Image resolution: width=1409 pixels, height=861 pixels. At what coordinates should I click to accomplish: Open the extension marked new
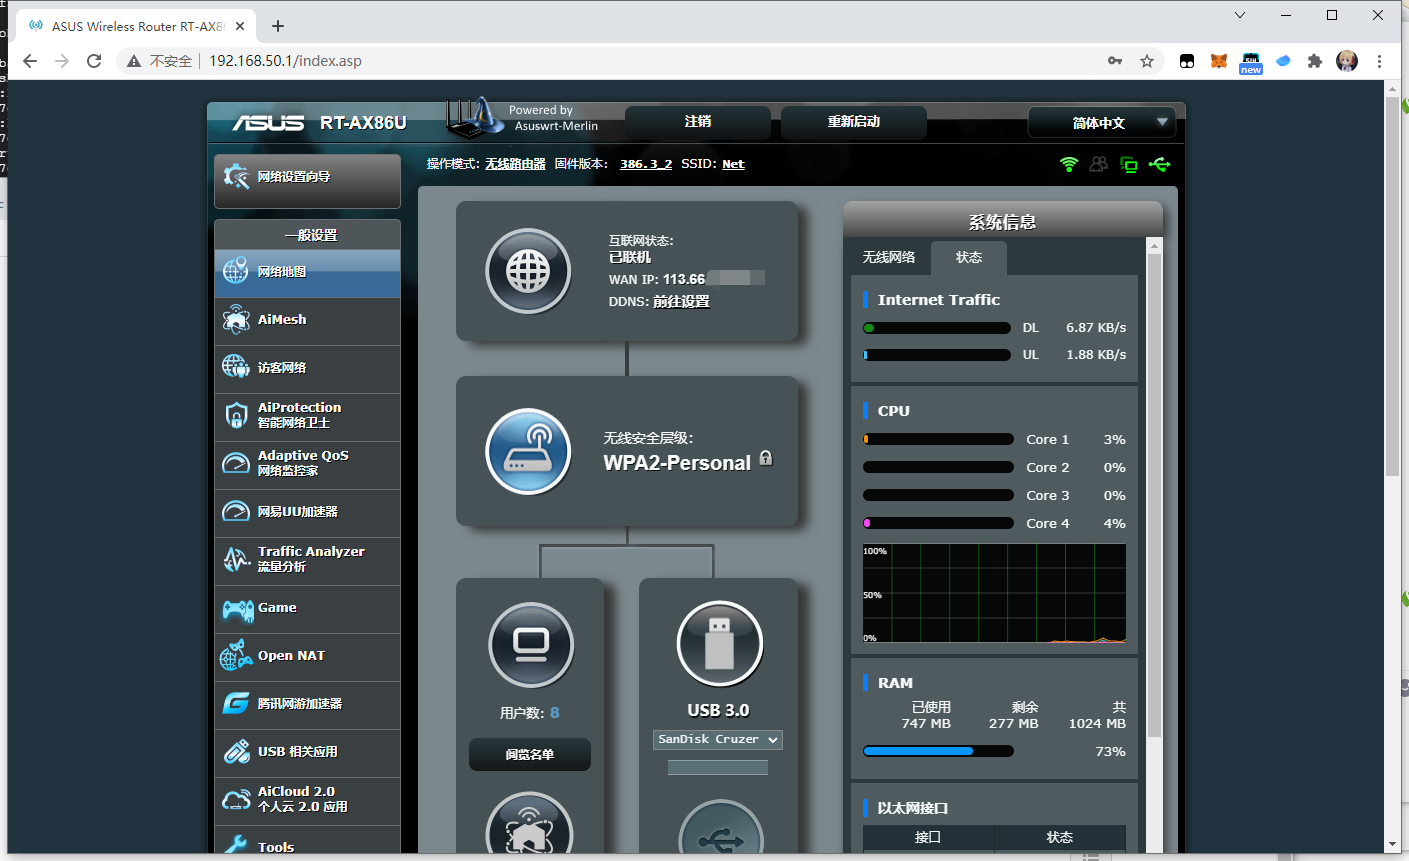tap(1251, 63)
